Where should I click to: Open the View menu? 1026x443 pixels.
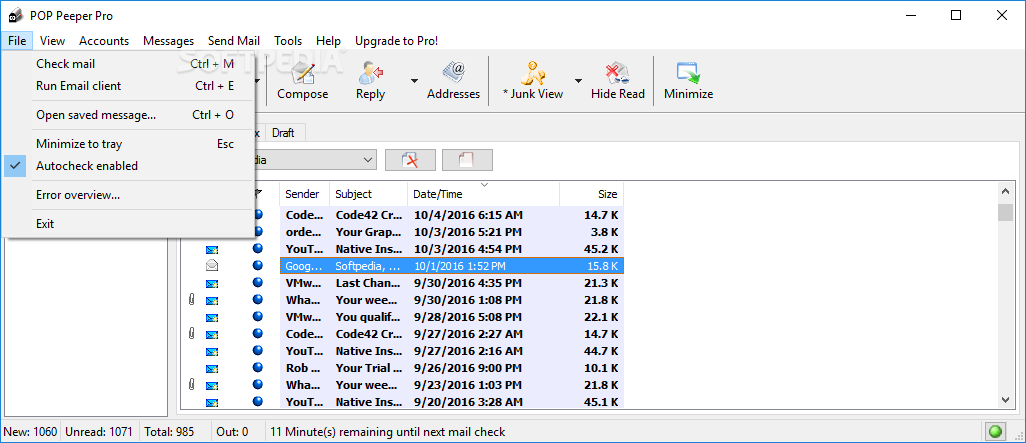click(x=52, y=41)
